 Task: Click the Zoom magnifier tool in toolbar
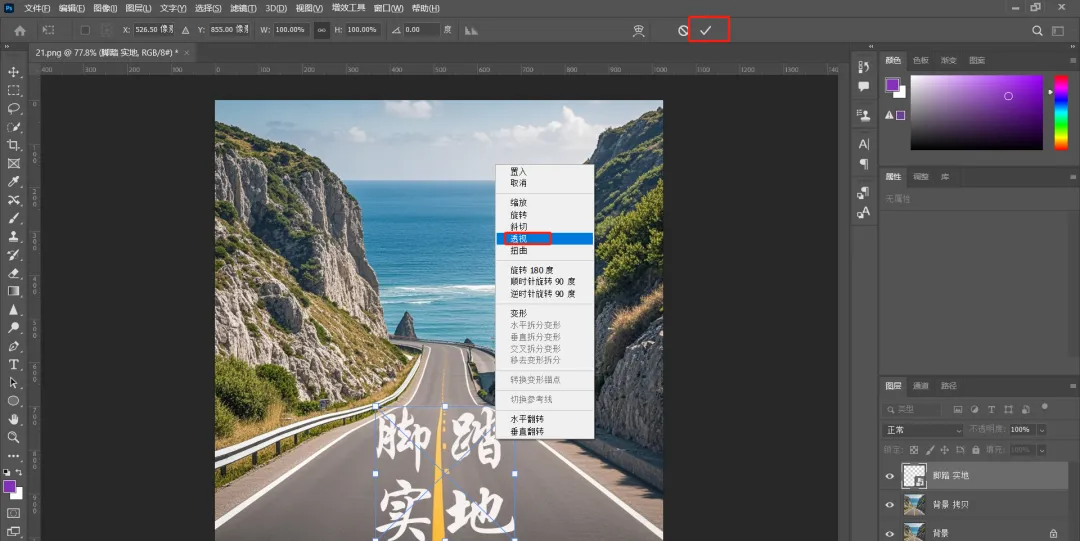[x=14, y=437]
